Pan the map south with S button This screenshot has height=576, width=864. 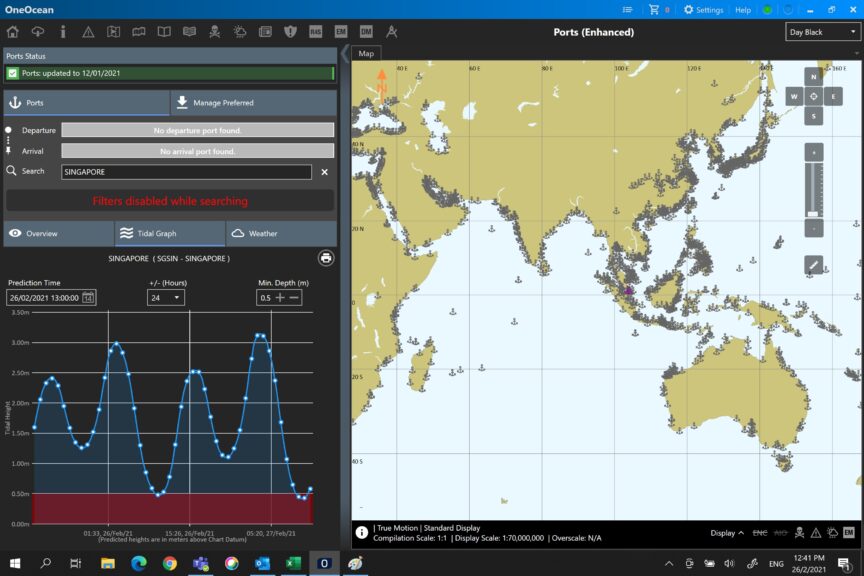coord(813,116)
